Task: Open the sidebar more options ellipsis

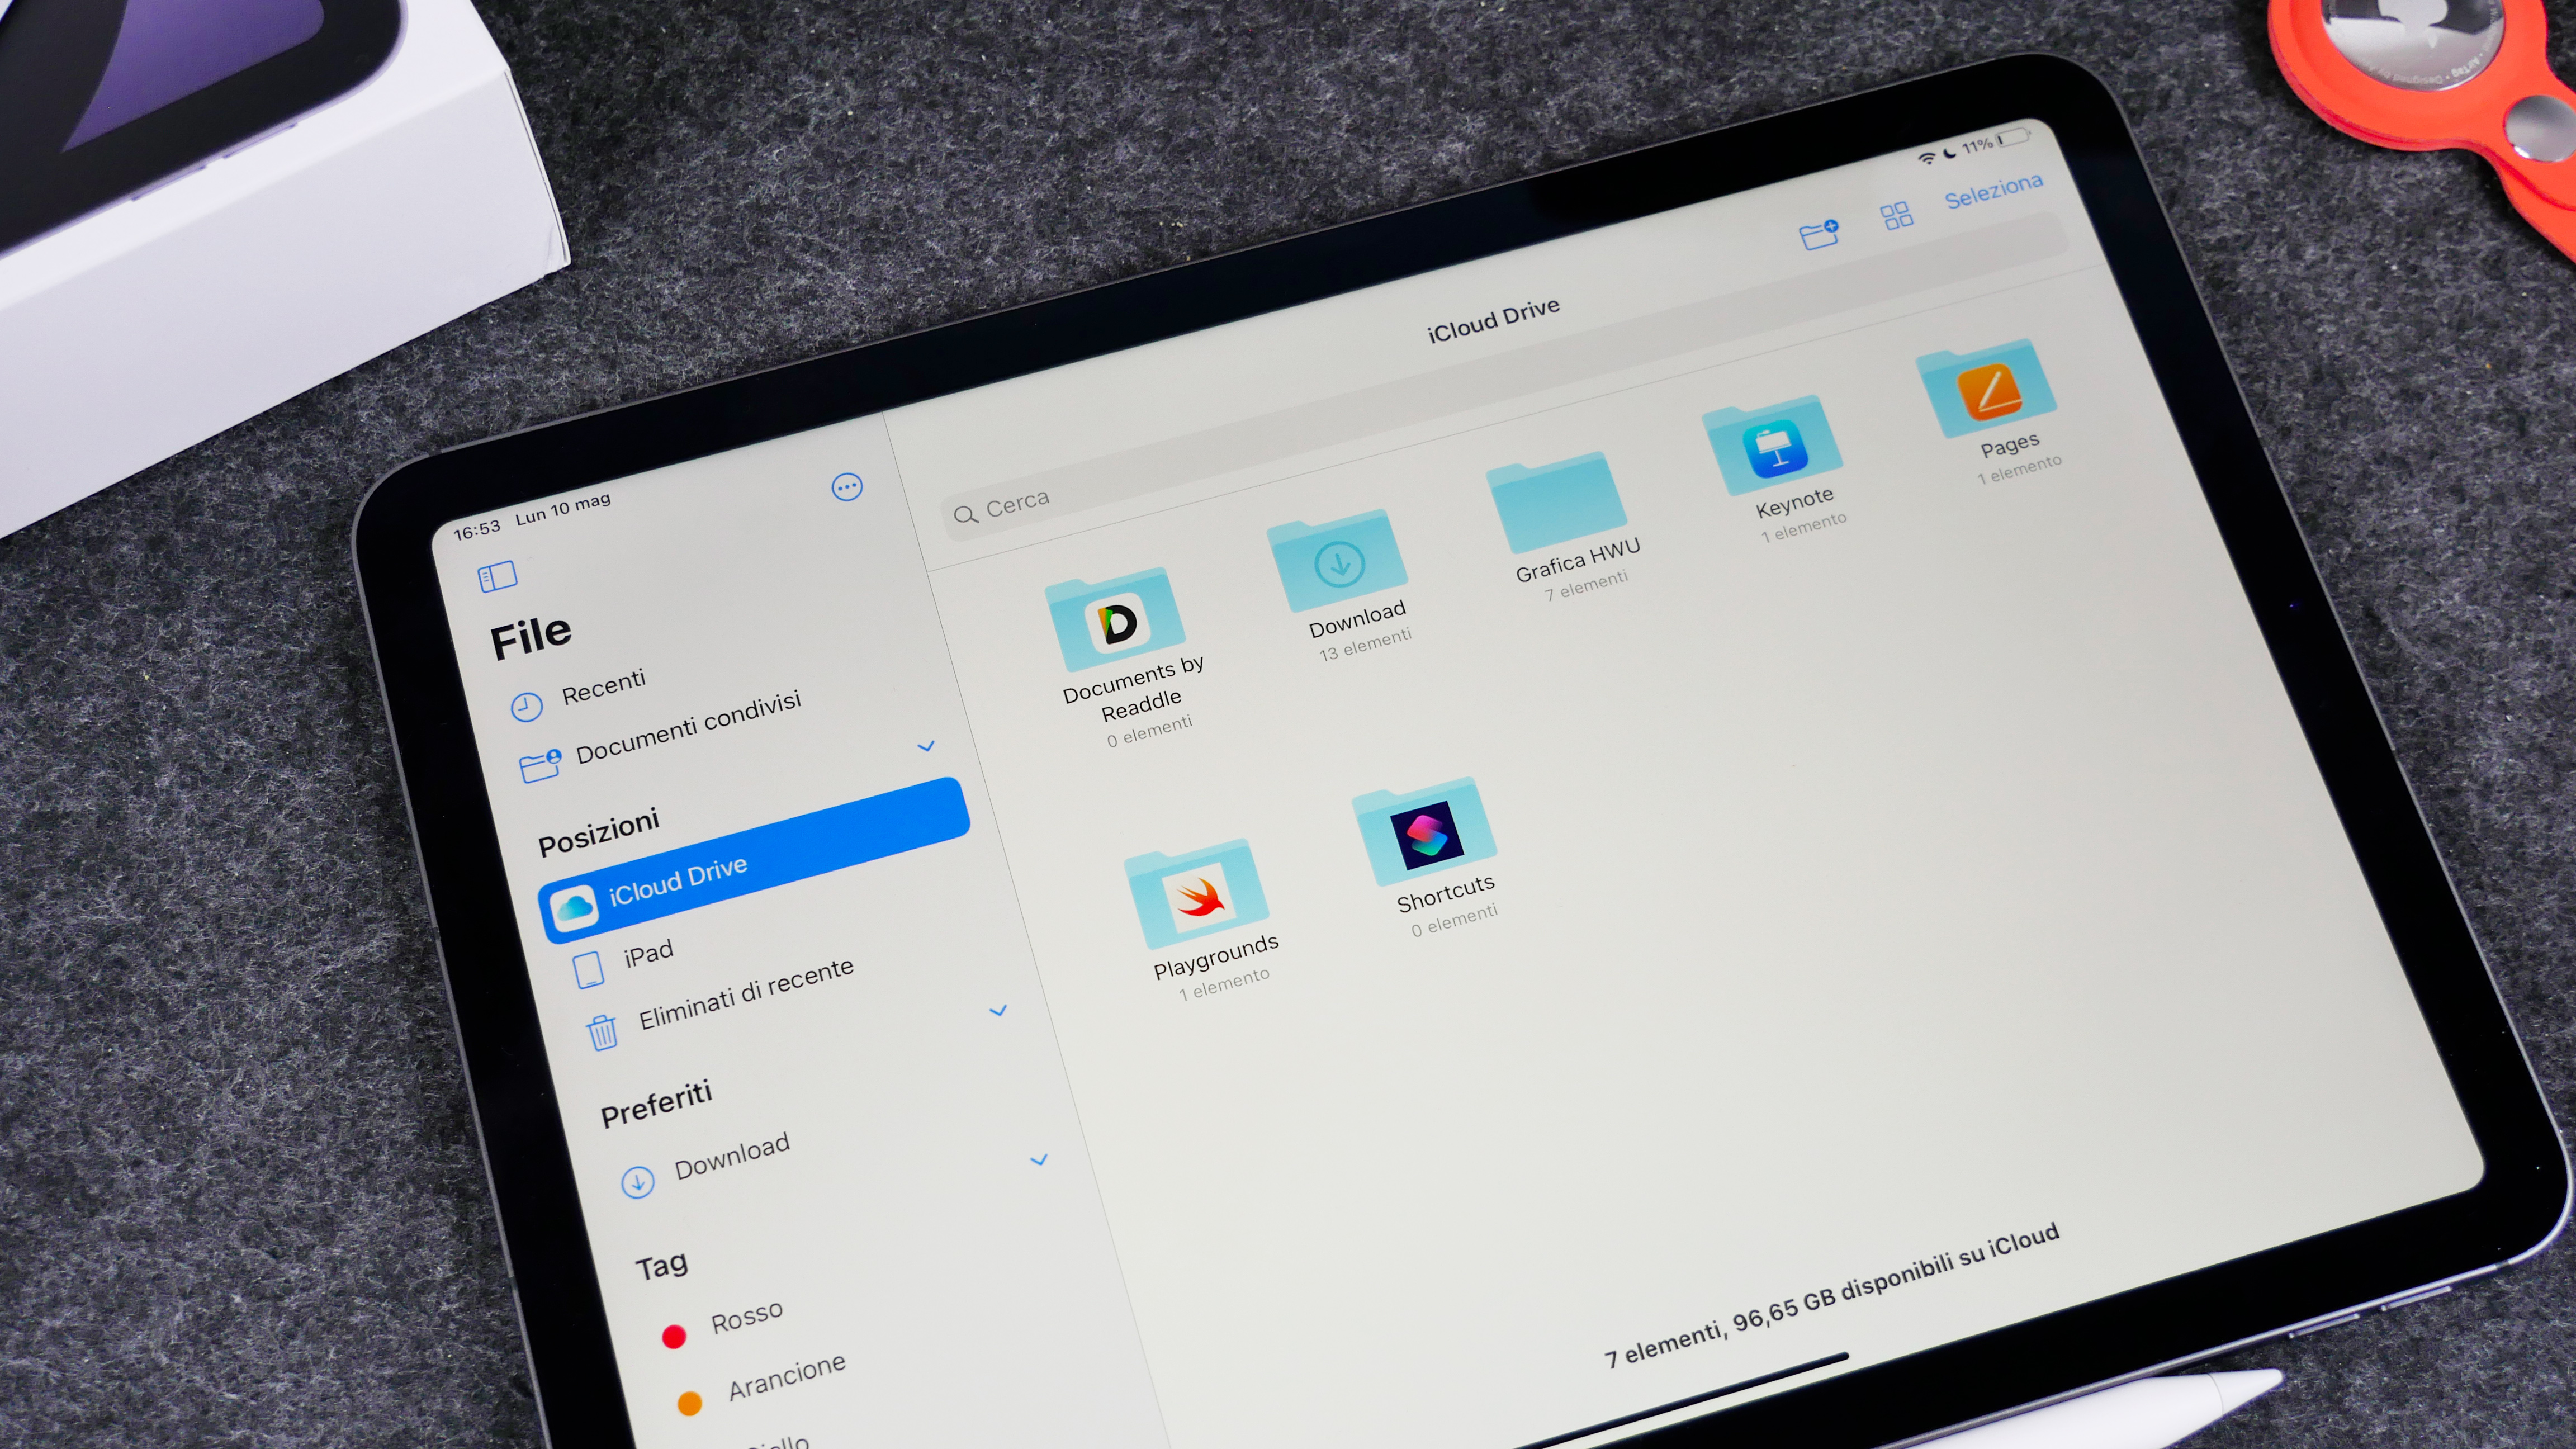Action: click(x=847, y=487)
